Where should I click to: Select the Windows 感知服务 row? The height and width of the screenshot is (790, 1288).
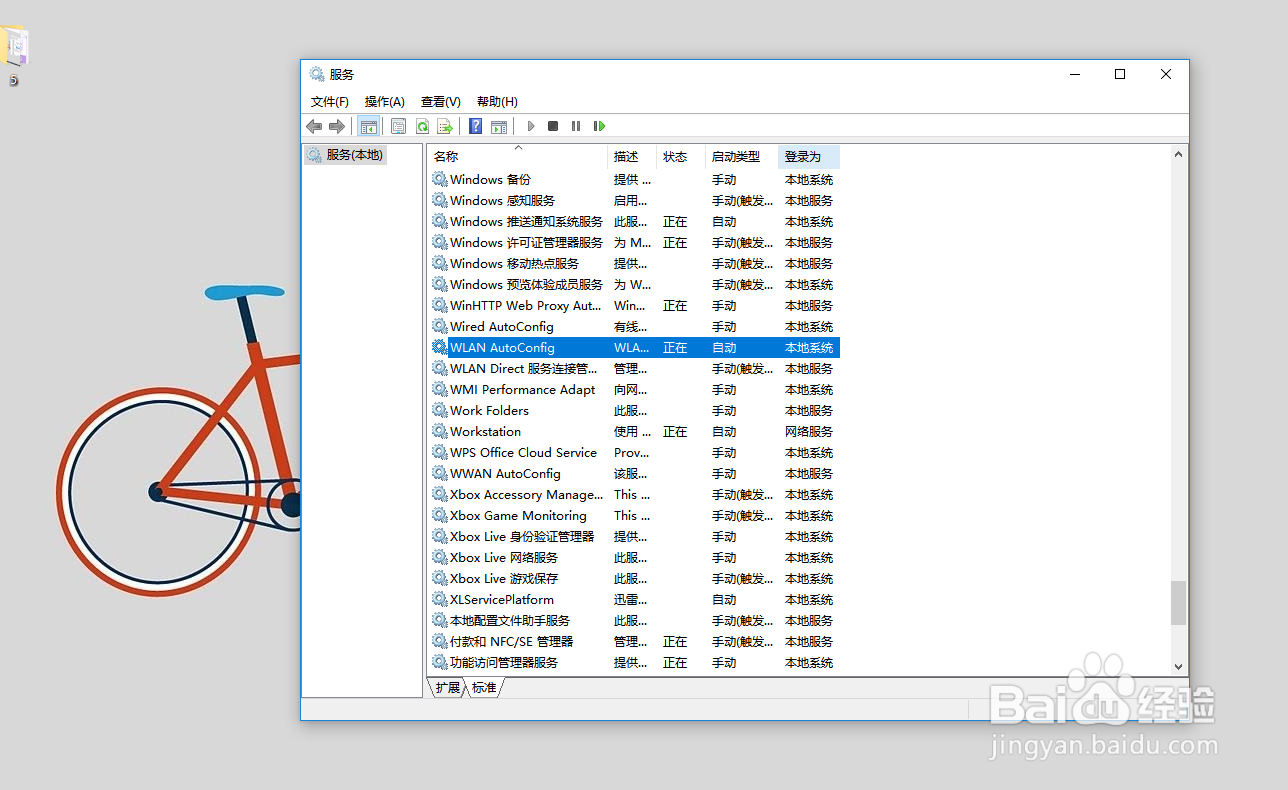click(x=634, y=200)
